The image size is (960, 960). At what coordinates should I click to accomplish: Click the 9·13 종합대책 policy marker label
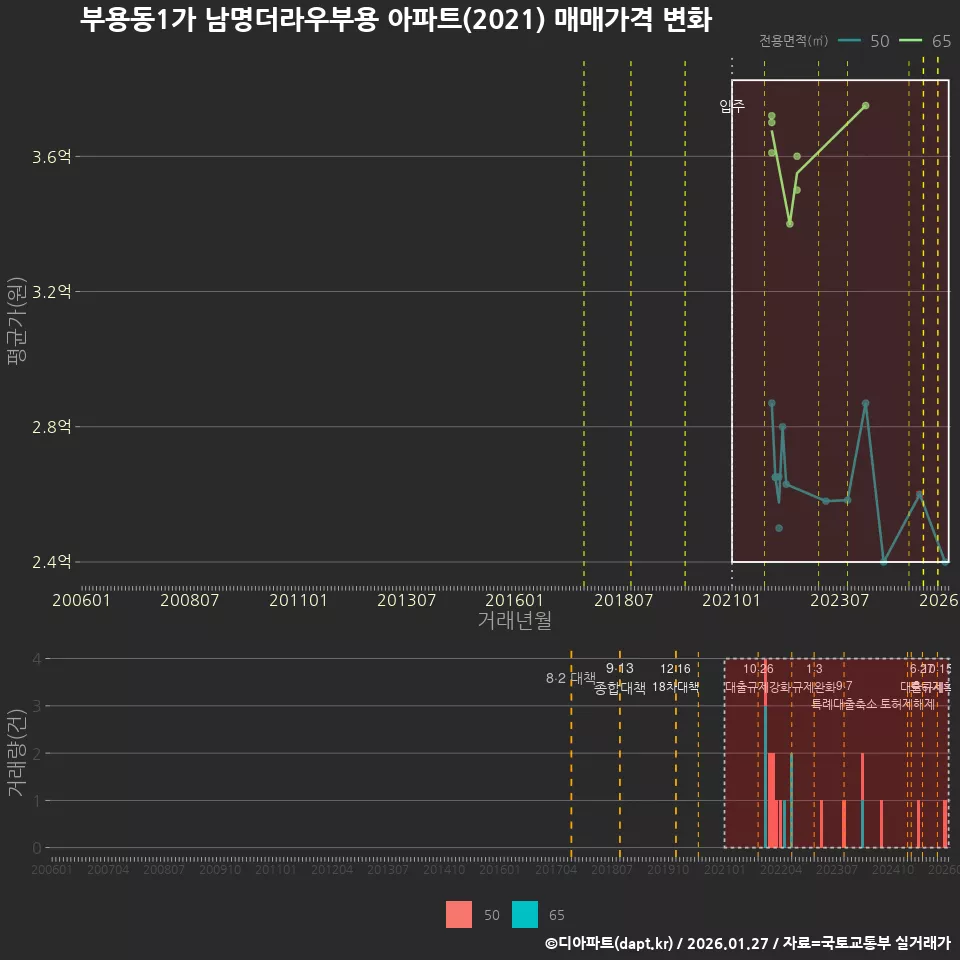(620, 678)
